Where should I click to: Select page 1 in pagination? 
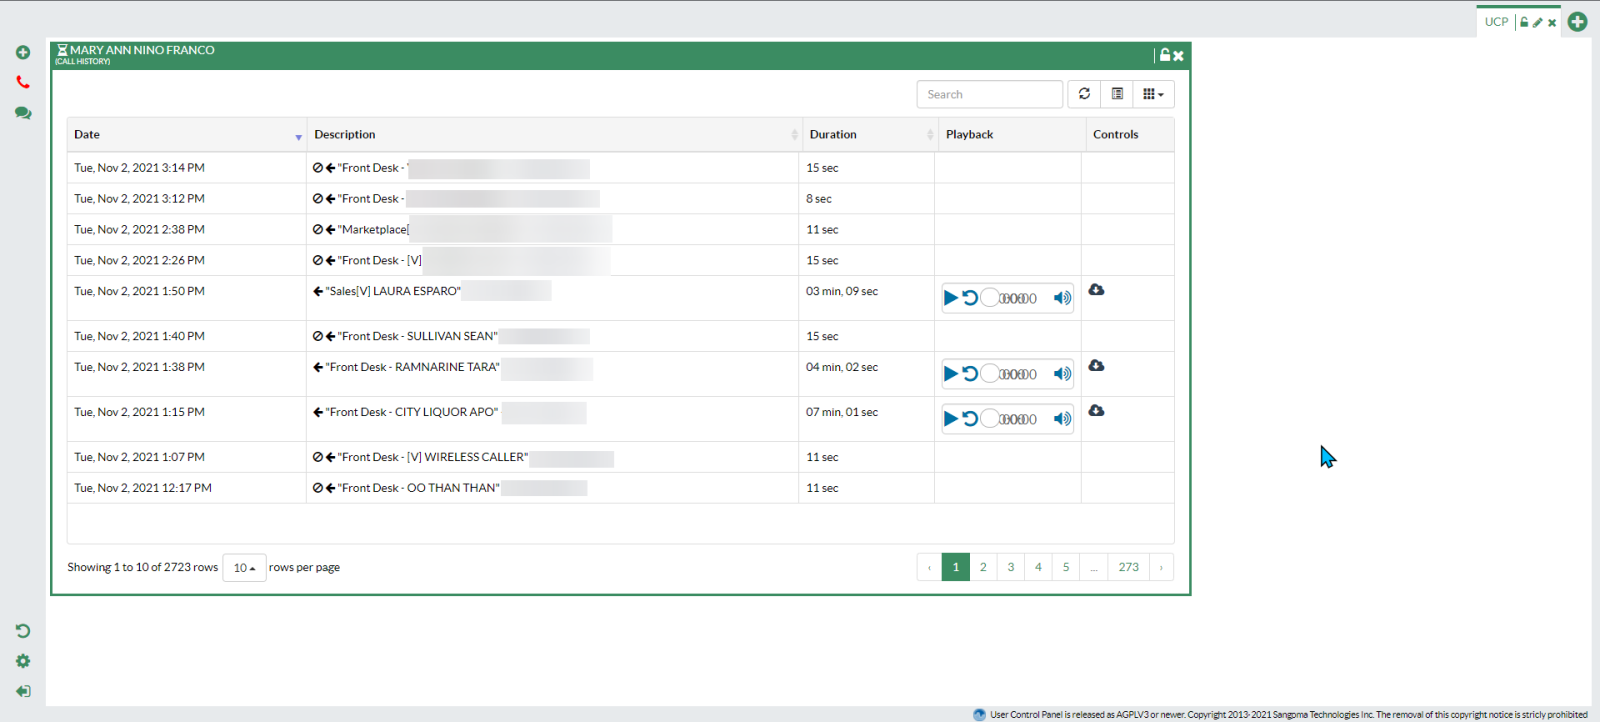[956, 567]
